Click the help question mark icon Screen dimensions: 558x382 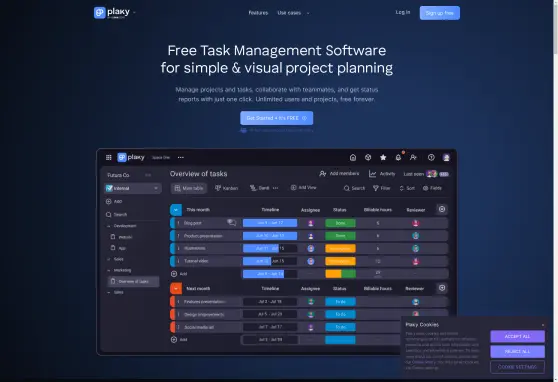(431, 157)
